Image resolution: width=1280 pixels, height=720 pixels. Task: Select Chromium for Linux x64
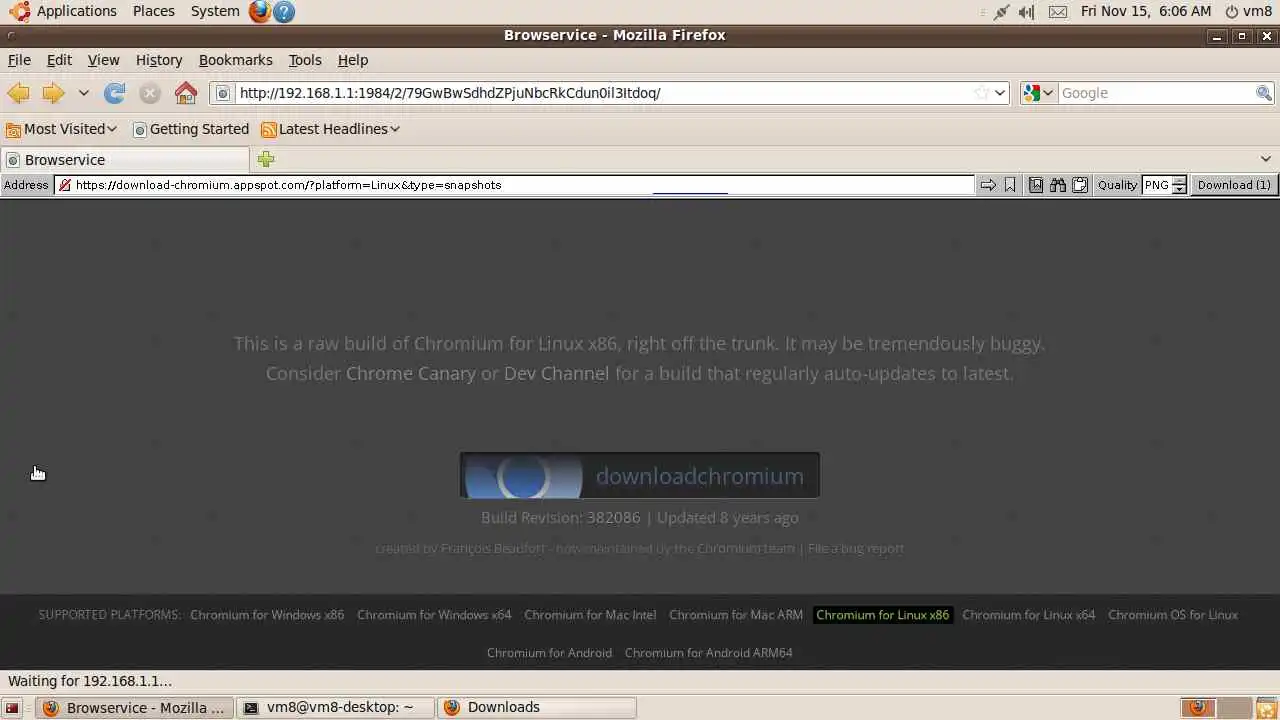(x=1029, y=615)
